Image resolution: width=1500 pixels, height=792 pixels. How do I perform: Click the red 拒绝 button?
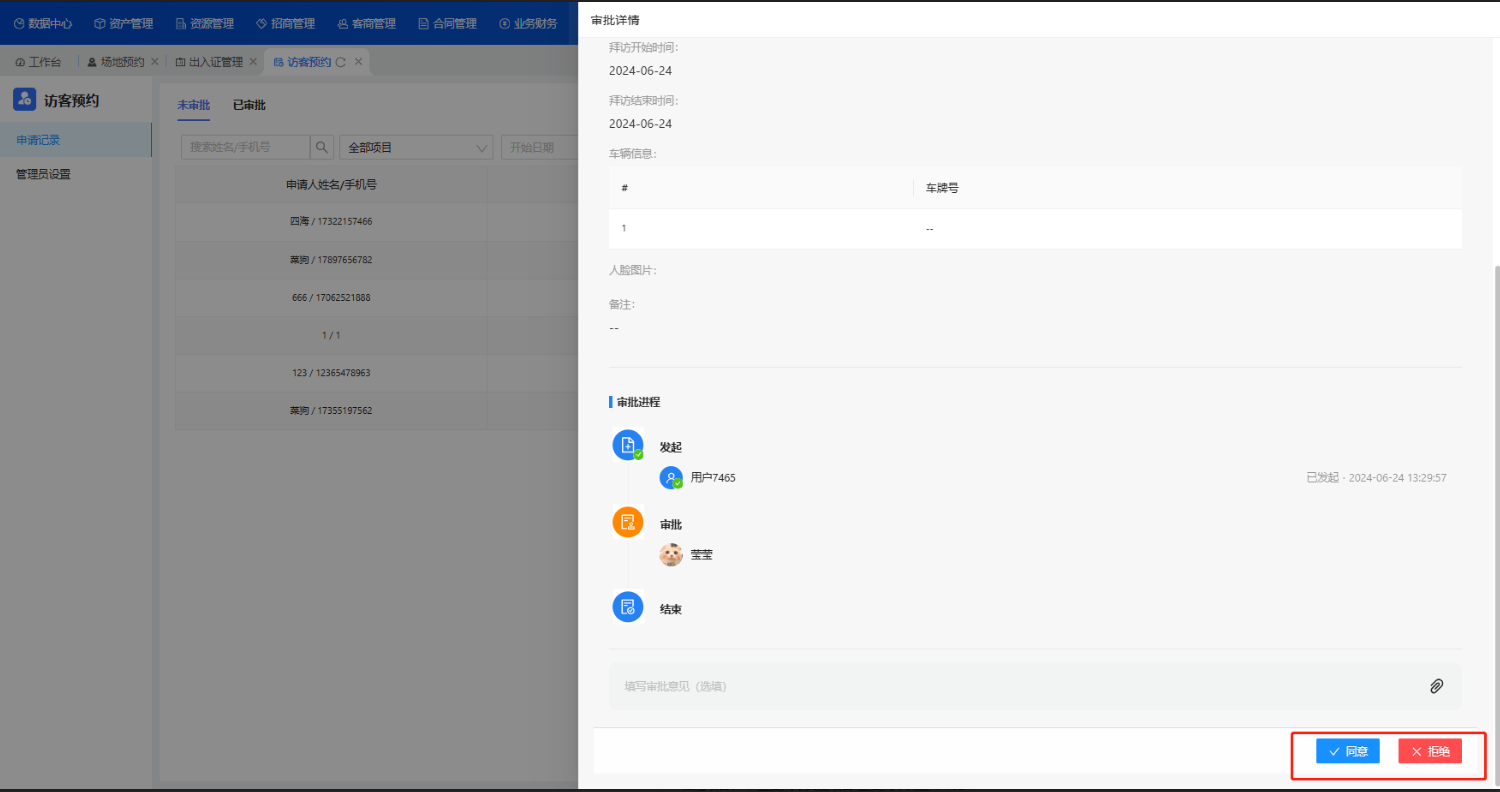click(1430, 751)
